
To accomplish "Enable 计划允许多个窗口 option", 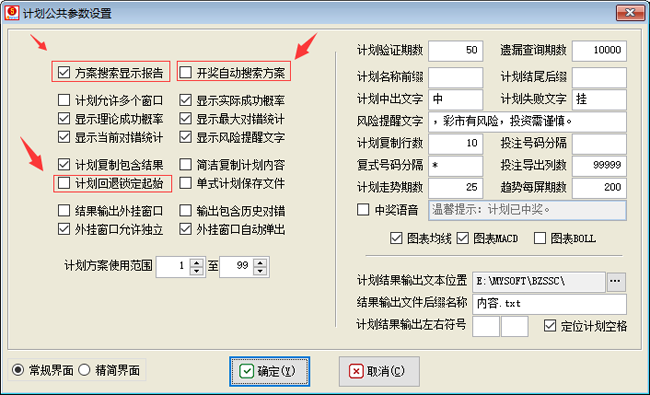I will coord(64,100).
